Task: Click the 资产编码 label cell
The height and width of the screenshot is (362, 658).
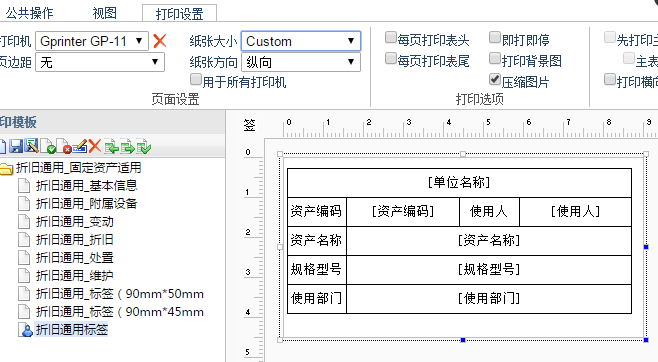Action: tap(317, 212)
